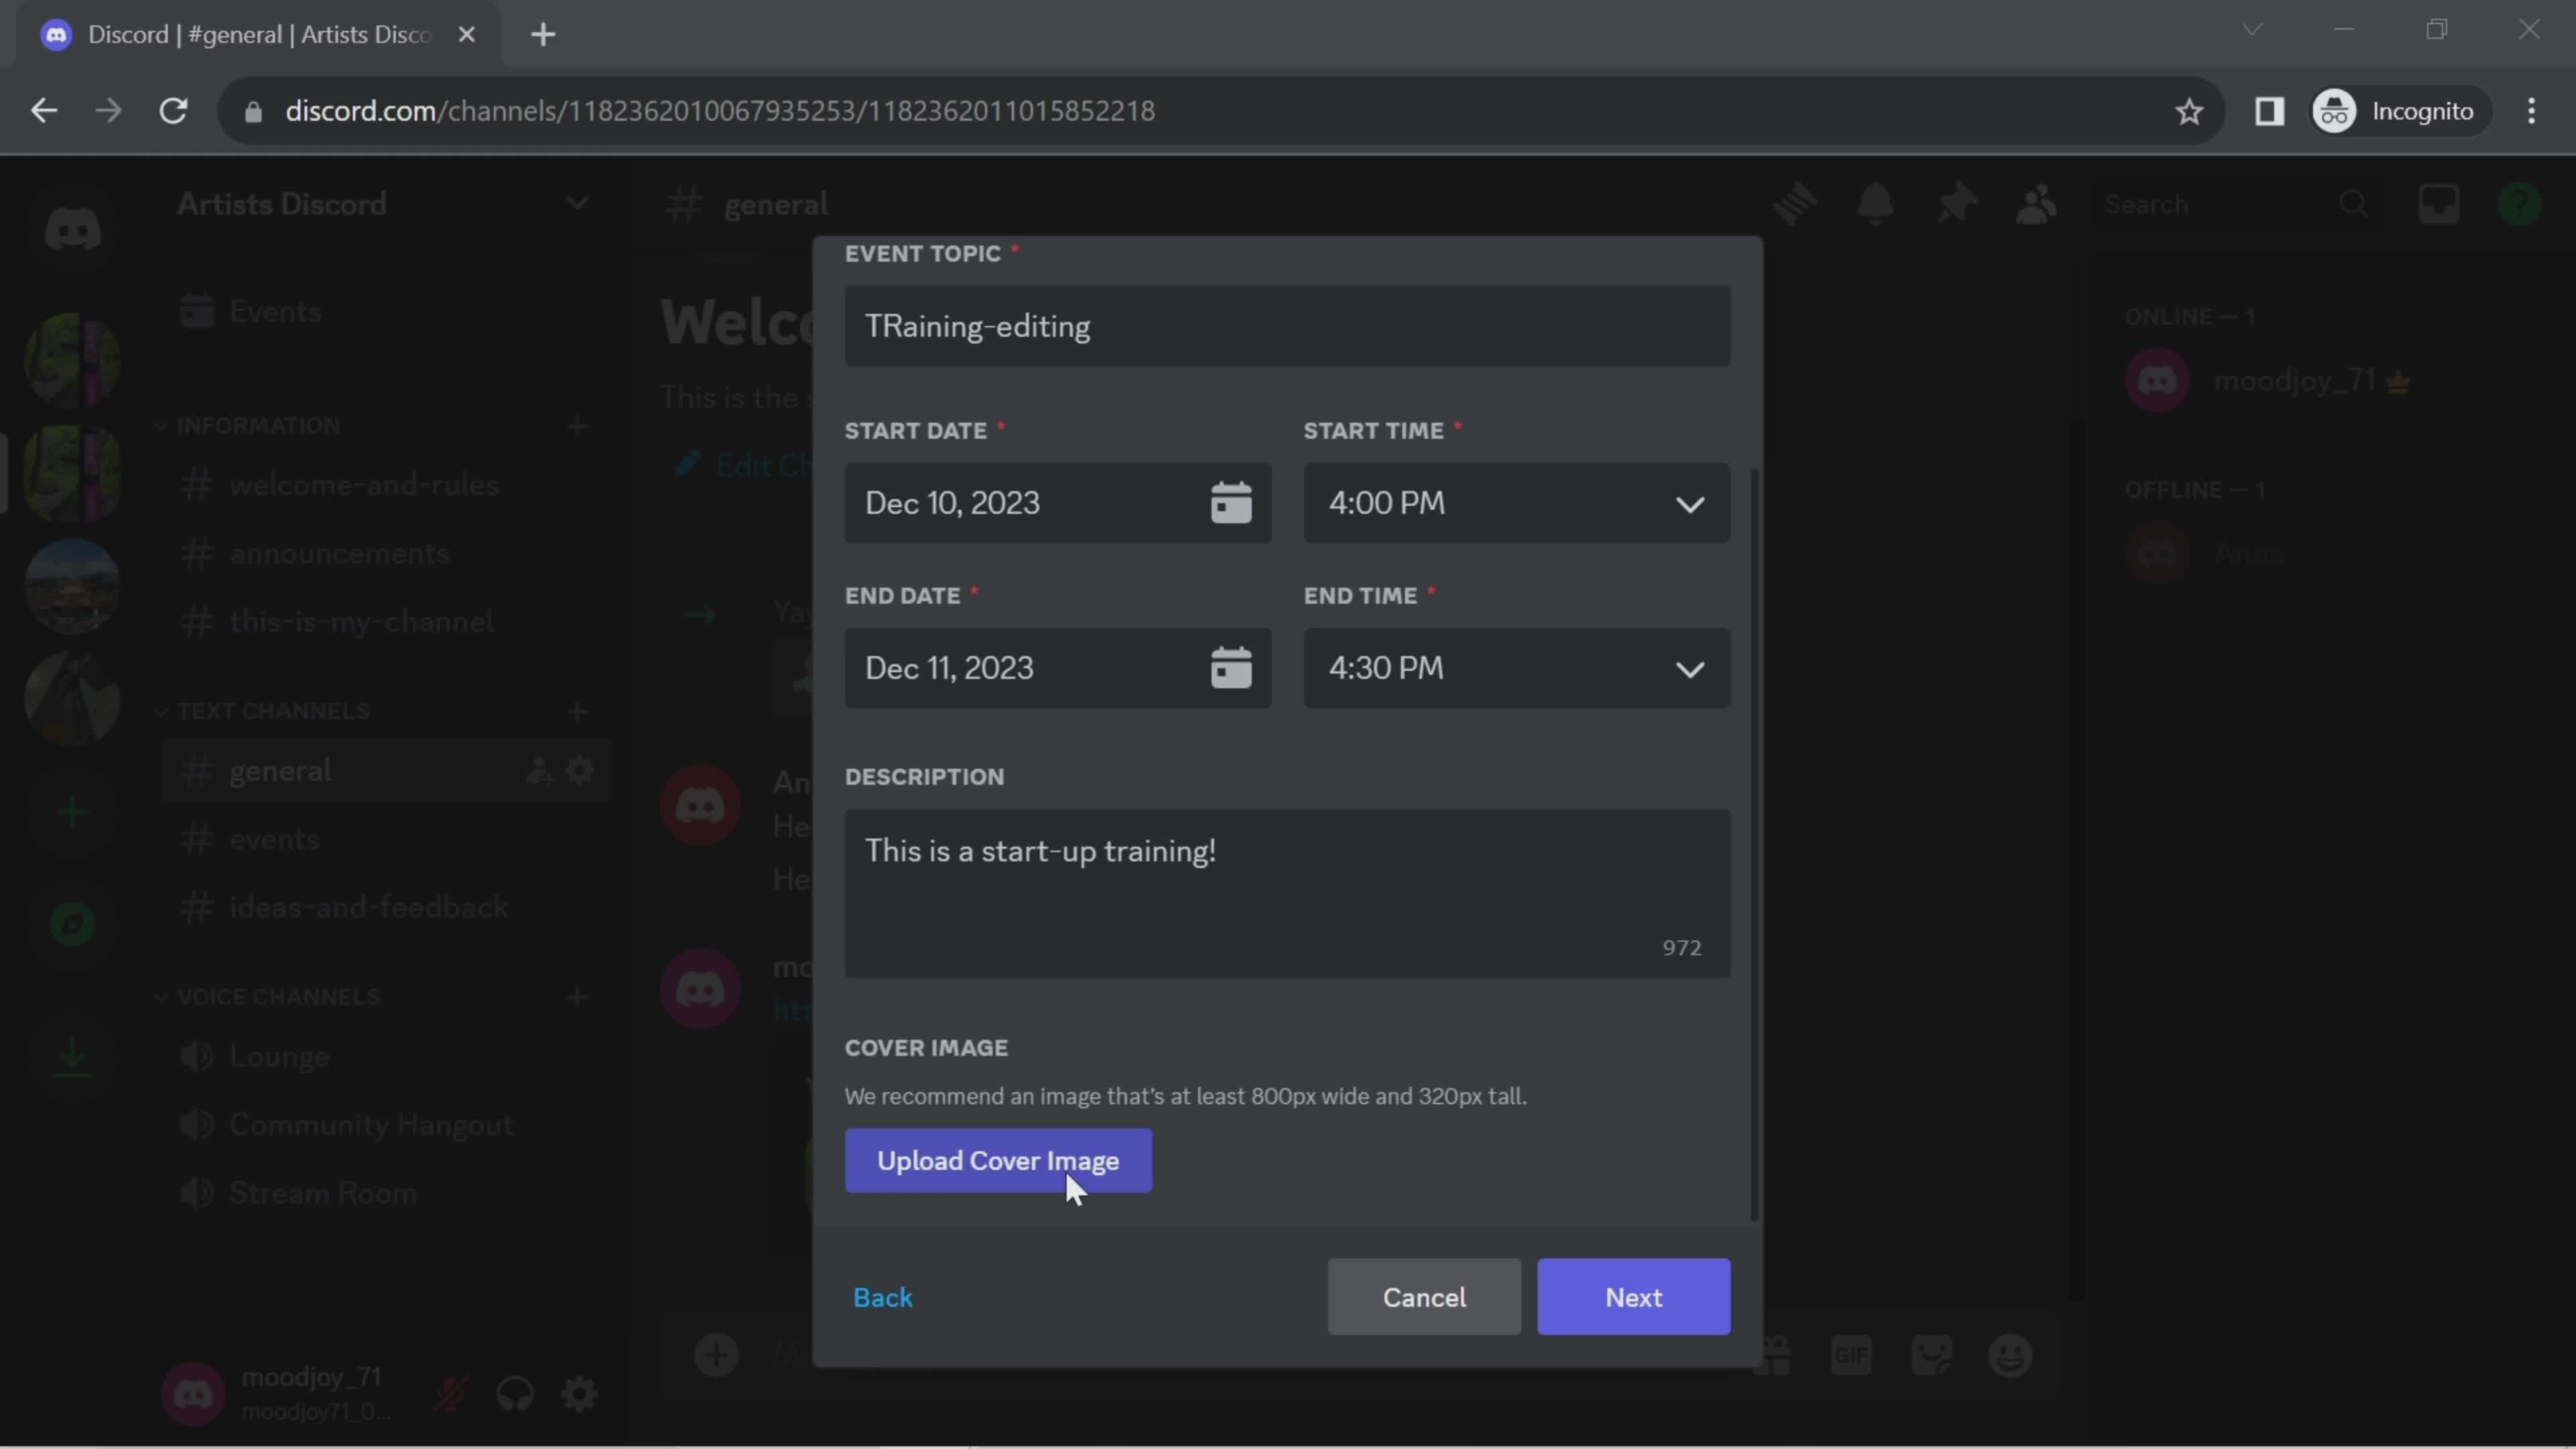Click the general text channel in sidebar
This screenshot has height=1449, width=2576.
coord(281,769)
